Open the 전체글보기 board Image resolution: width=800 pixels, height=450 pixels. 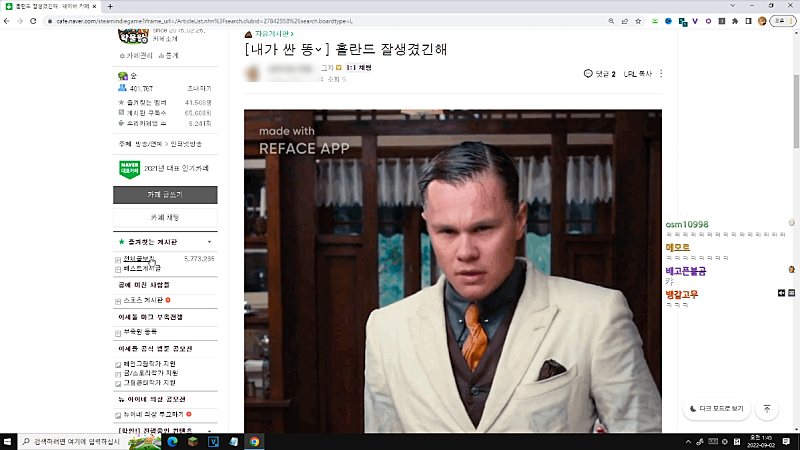(139, 259)
